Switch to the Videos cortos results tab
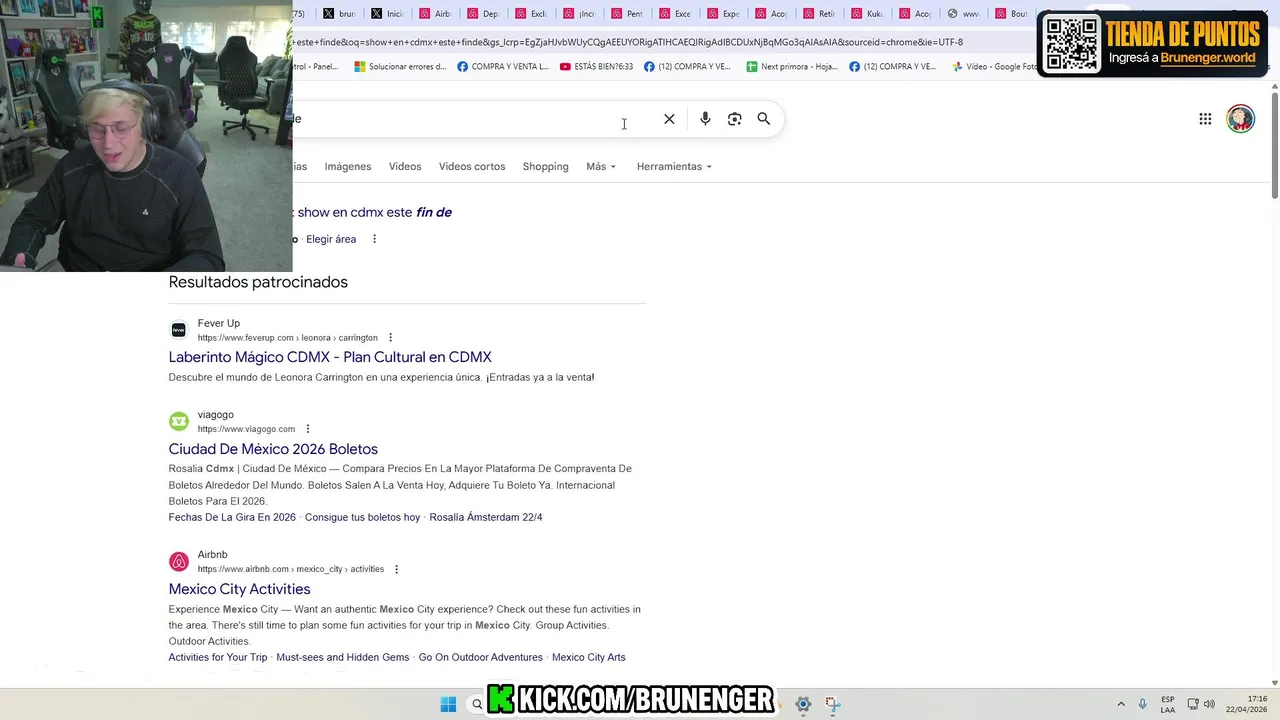The height and width of the screenshot is (720, 1280). 472,167
